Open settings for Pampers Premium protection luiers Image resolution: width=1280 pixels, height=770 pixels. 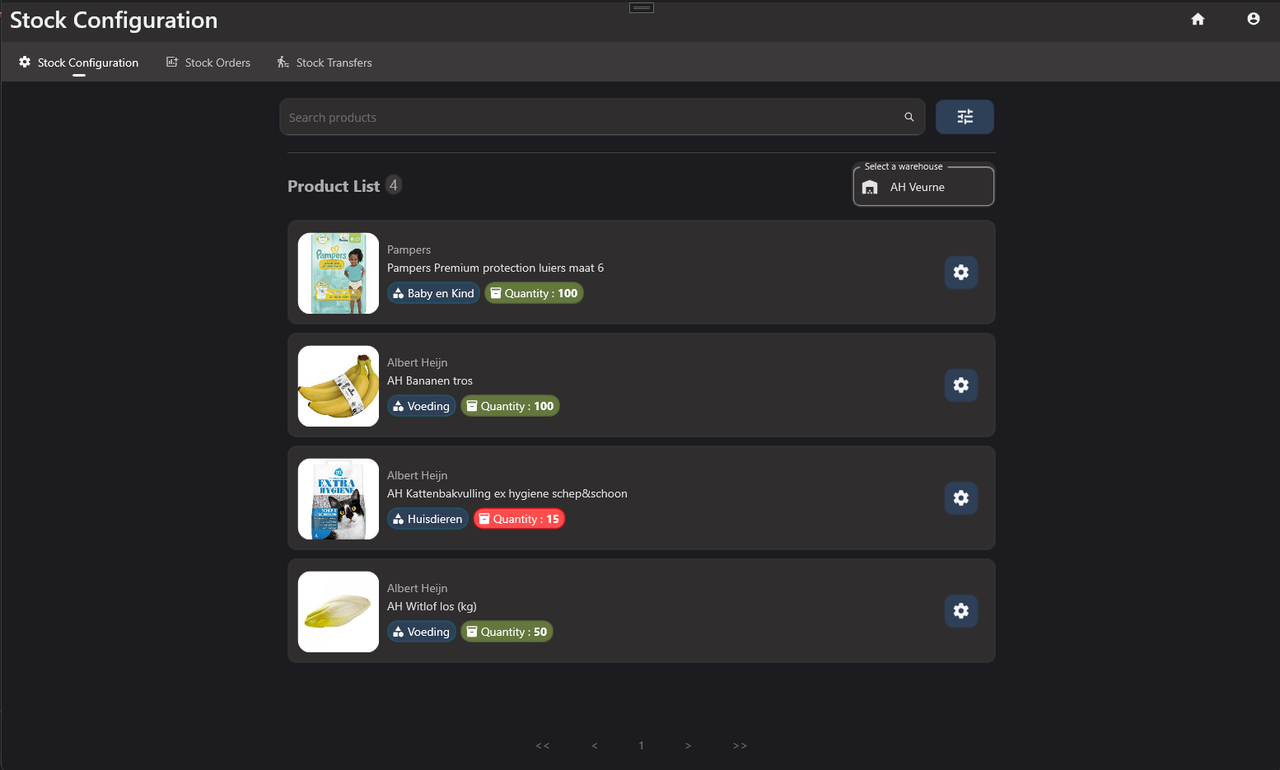[961, 272]
